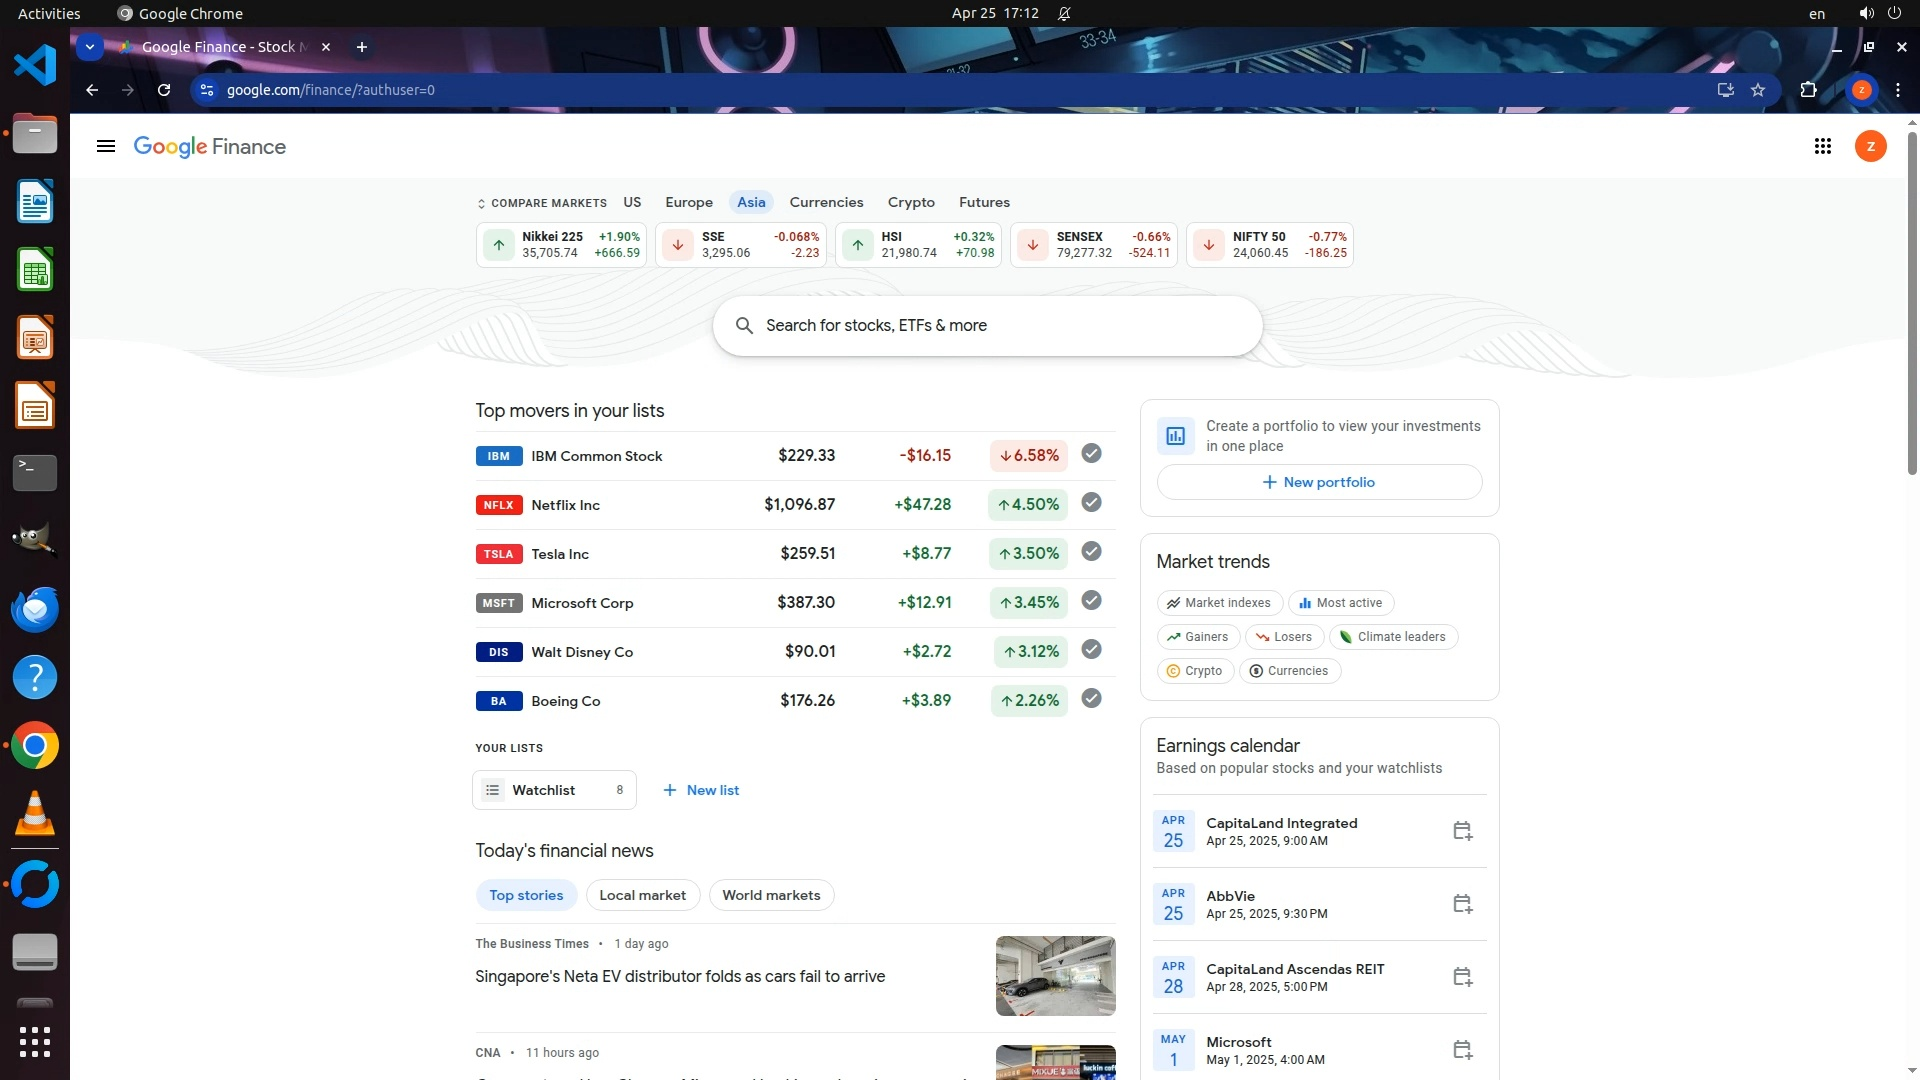Open the Google apps grid launcher
Image resolution: width=1920 pixels, height=1080 pixels.
pyautogui.click(x=1822, y=147)
